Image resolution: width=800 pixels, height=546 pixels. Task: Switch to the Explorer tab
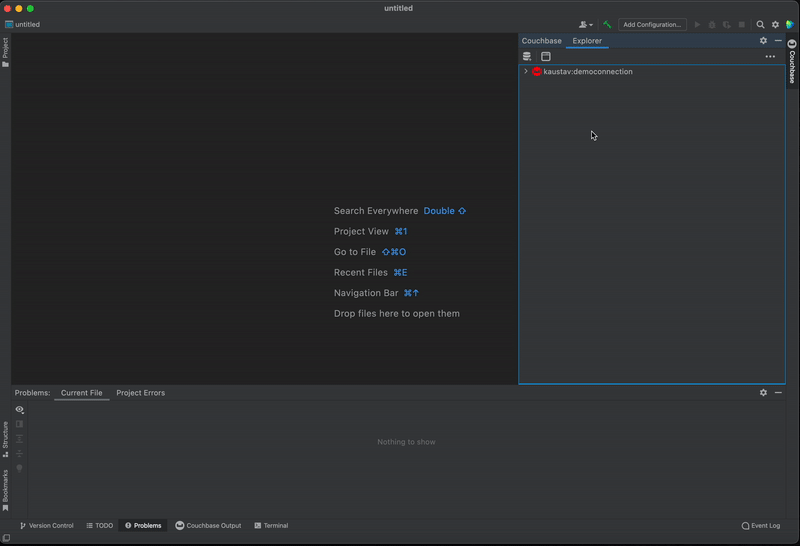587,41
